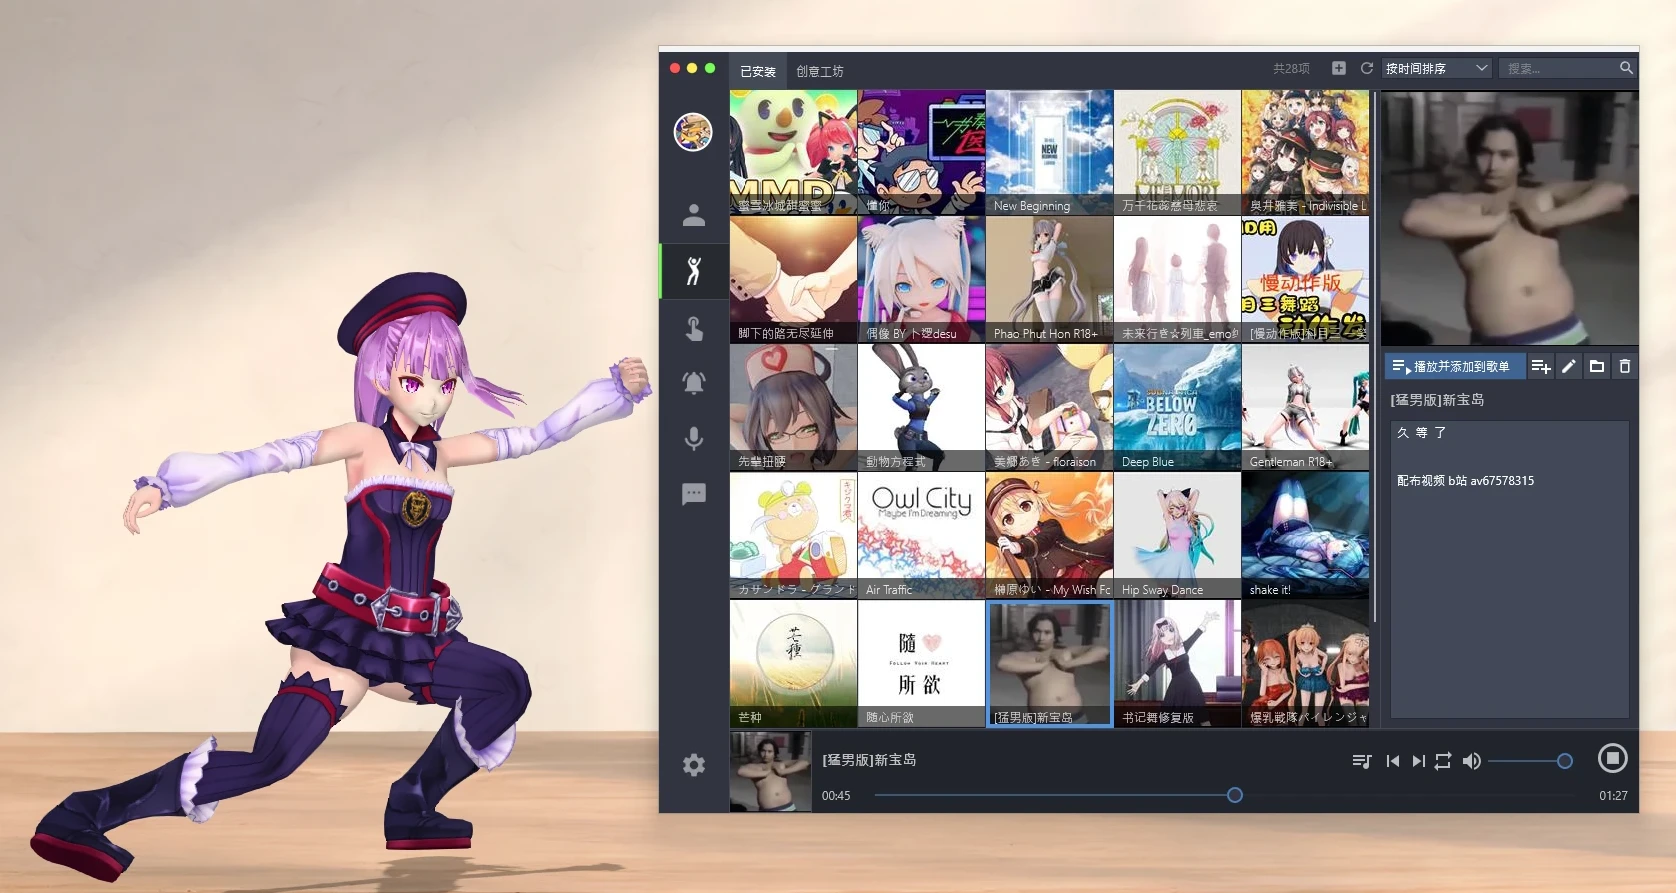
Task: Click the microphone sidebar icon
Action: (694, 439)
